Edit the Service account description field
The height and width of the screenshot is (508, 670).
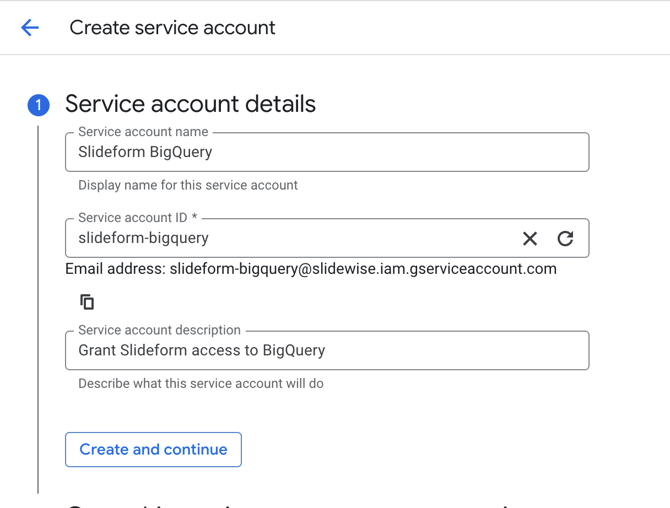click(326, 351)
